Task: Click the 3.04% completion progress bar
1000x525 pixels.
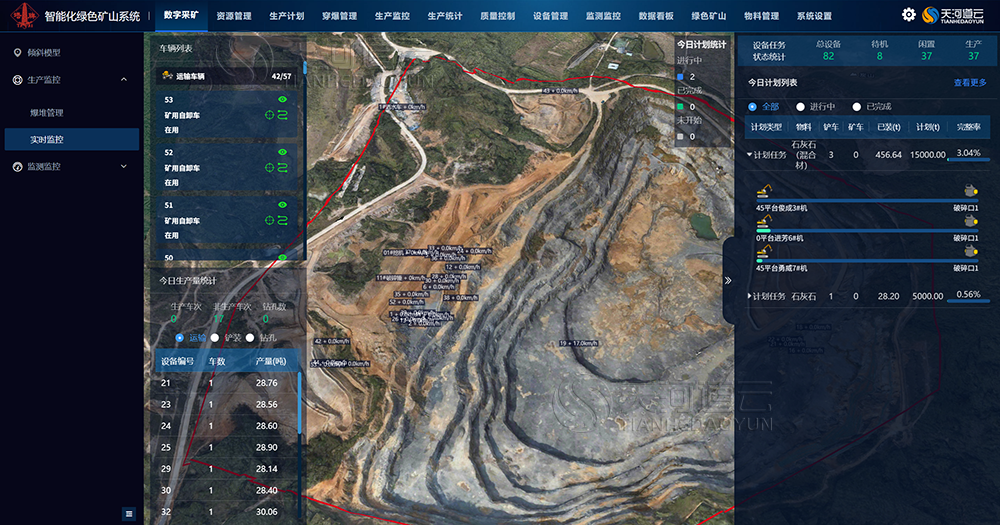Action: [x=968, y=159]
